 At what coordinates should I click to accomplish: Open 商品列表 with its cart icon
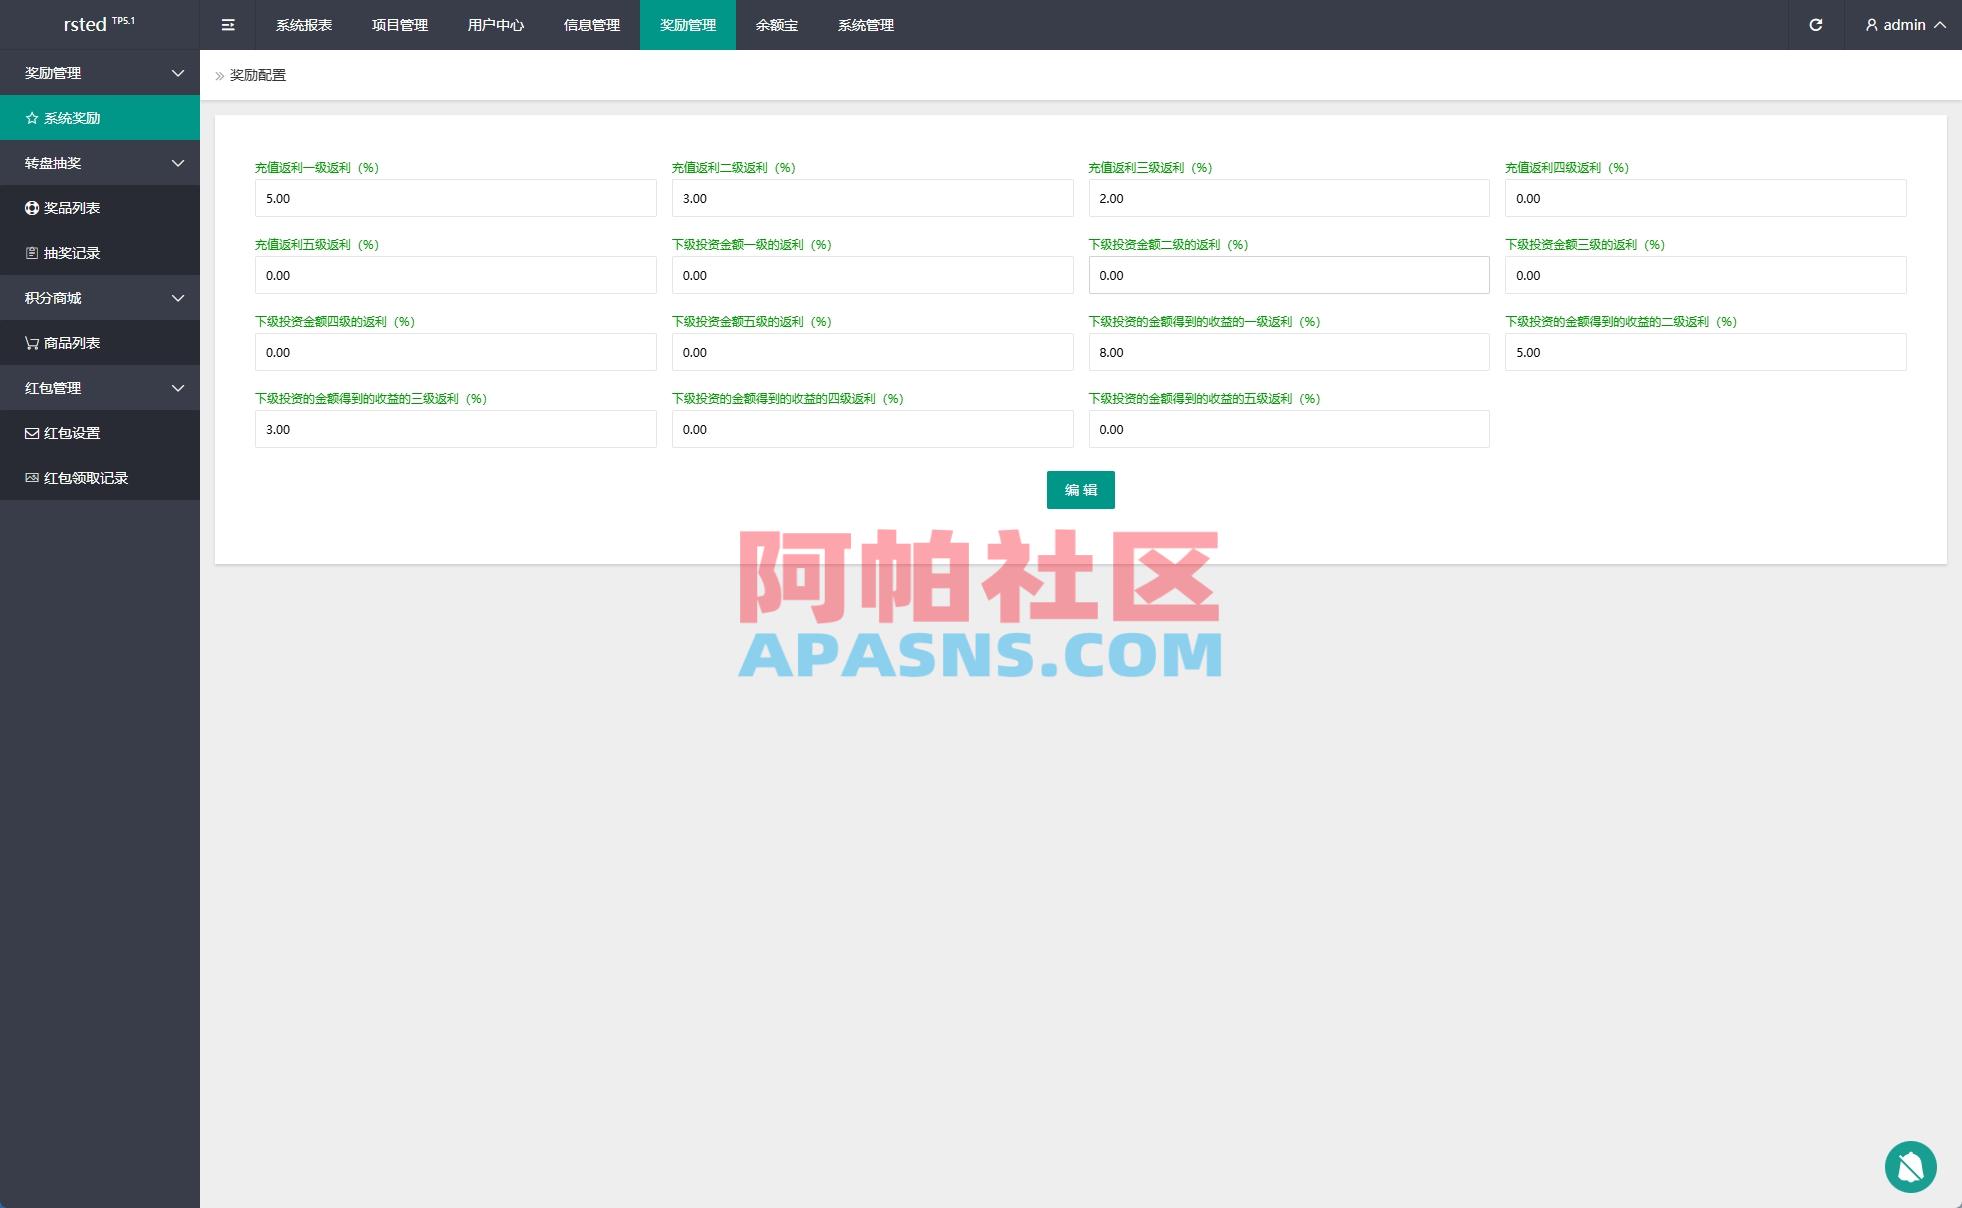pos(31,342)
